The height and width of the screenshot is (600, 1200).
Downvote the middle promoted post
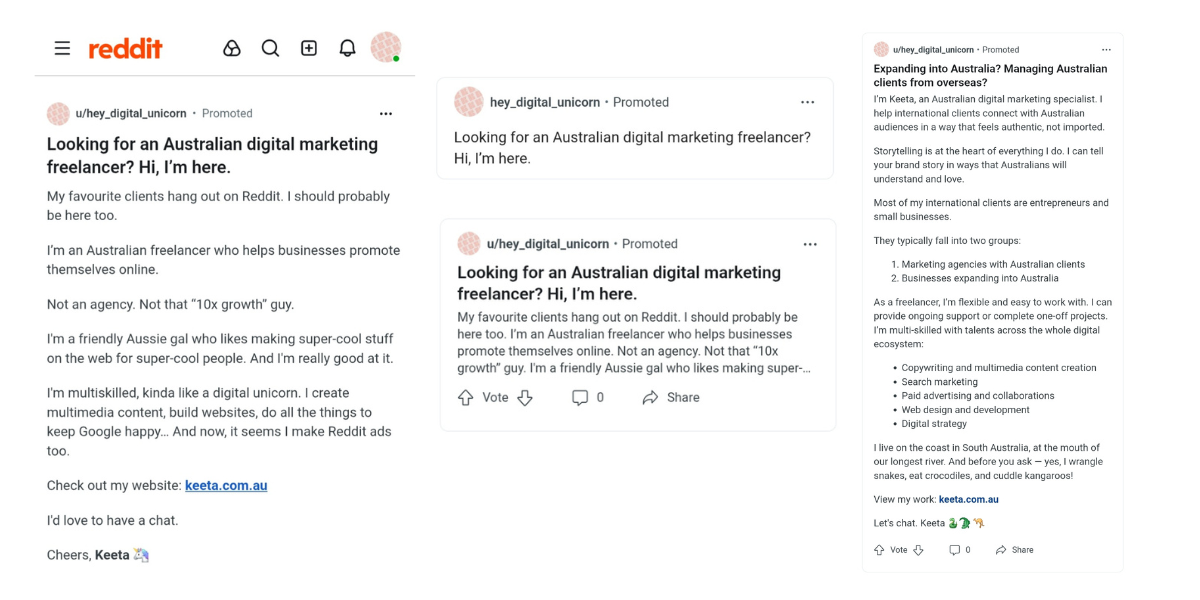(x=525, y=398)
